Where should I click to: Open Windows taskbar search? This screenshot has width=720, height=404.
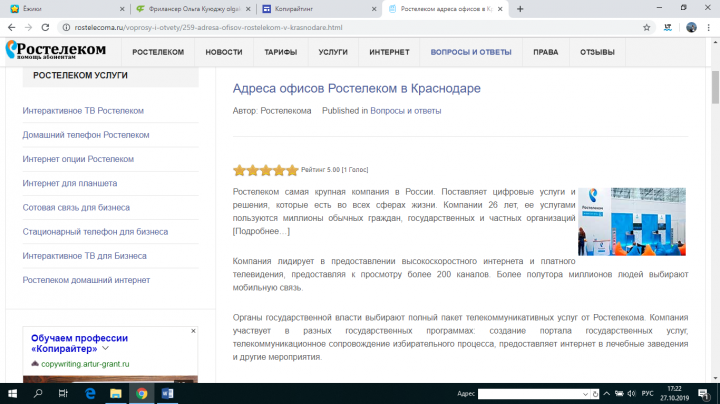point(38,393)
